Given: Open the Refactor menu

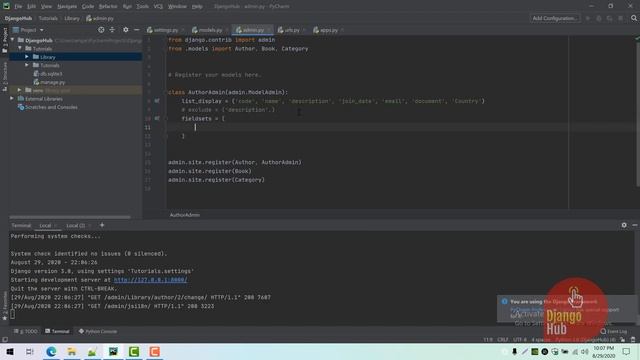Looking at the screenshot, I should (x=108, y=7).
